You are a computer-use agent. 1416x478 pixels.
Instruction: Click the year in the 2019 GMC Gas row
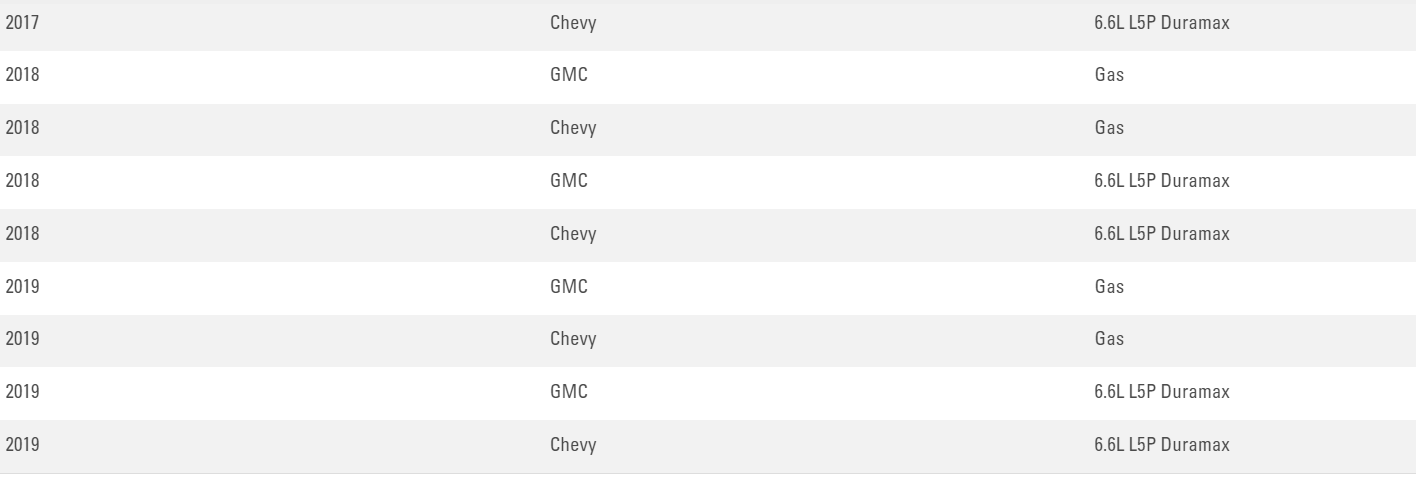point(22,287)
